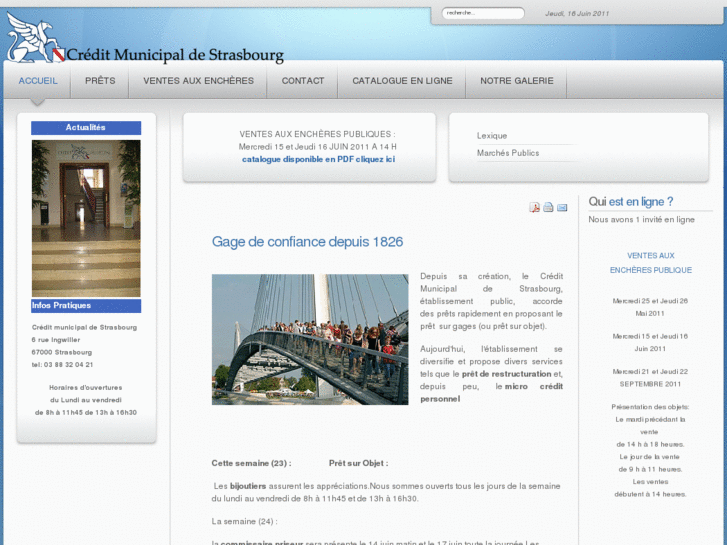Screen dimensions: 727x545
Task: Click the 'Jeudi, 16 Juin 2011' date text
Action: [x=577, y=13]
